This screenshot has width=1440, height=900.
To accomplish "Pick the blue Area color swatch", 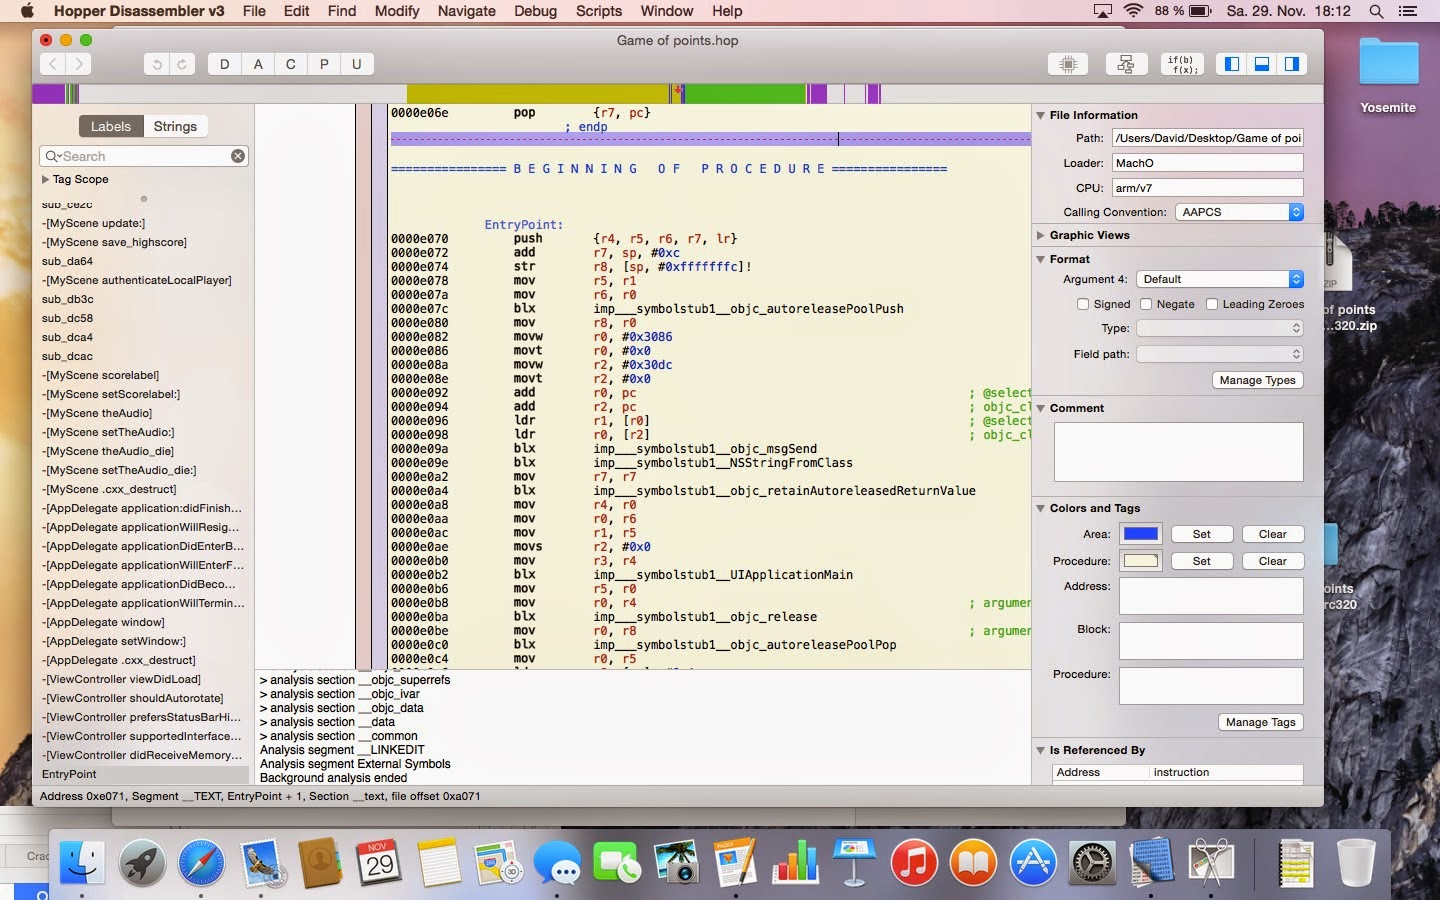I will pos(1140,534).
